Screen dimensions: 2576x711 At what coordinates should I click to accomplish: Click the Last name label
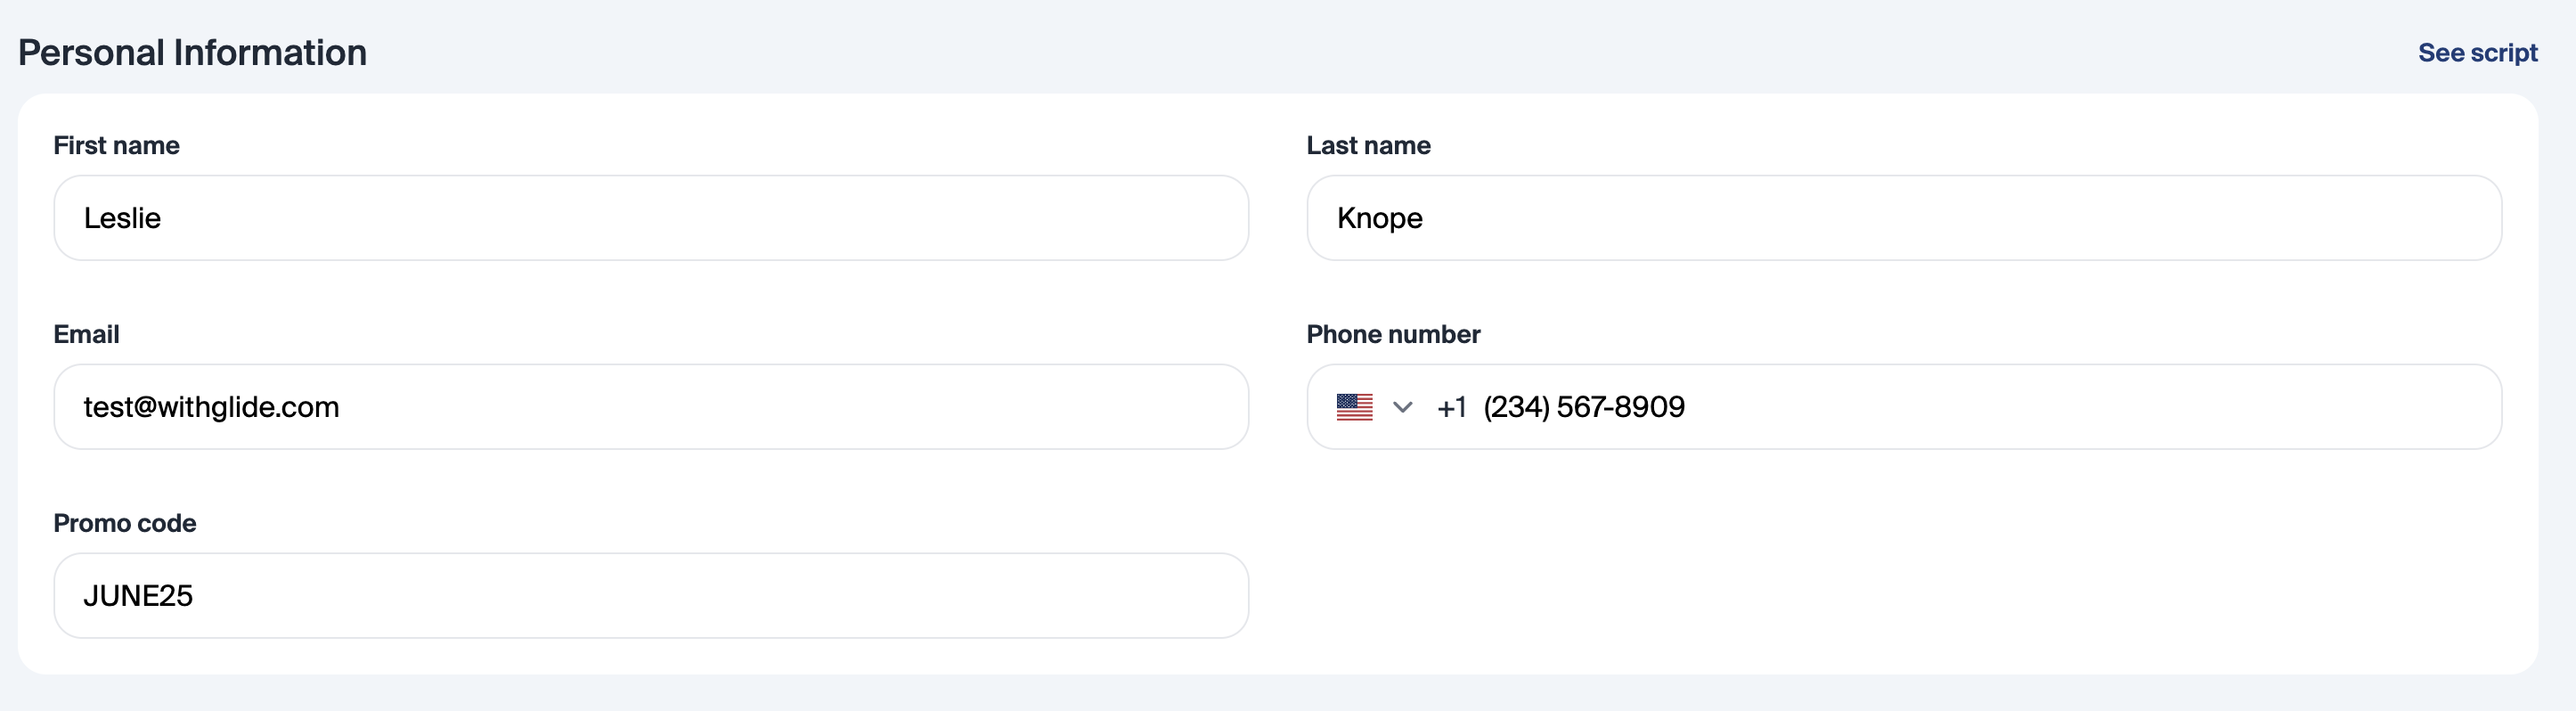click(x=1368, y=146)
